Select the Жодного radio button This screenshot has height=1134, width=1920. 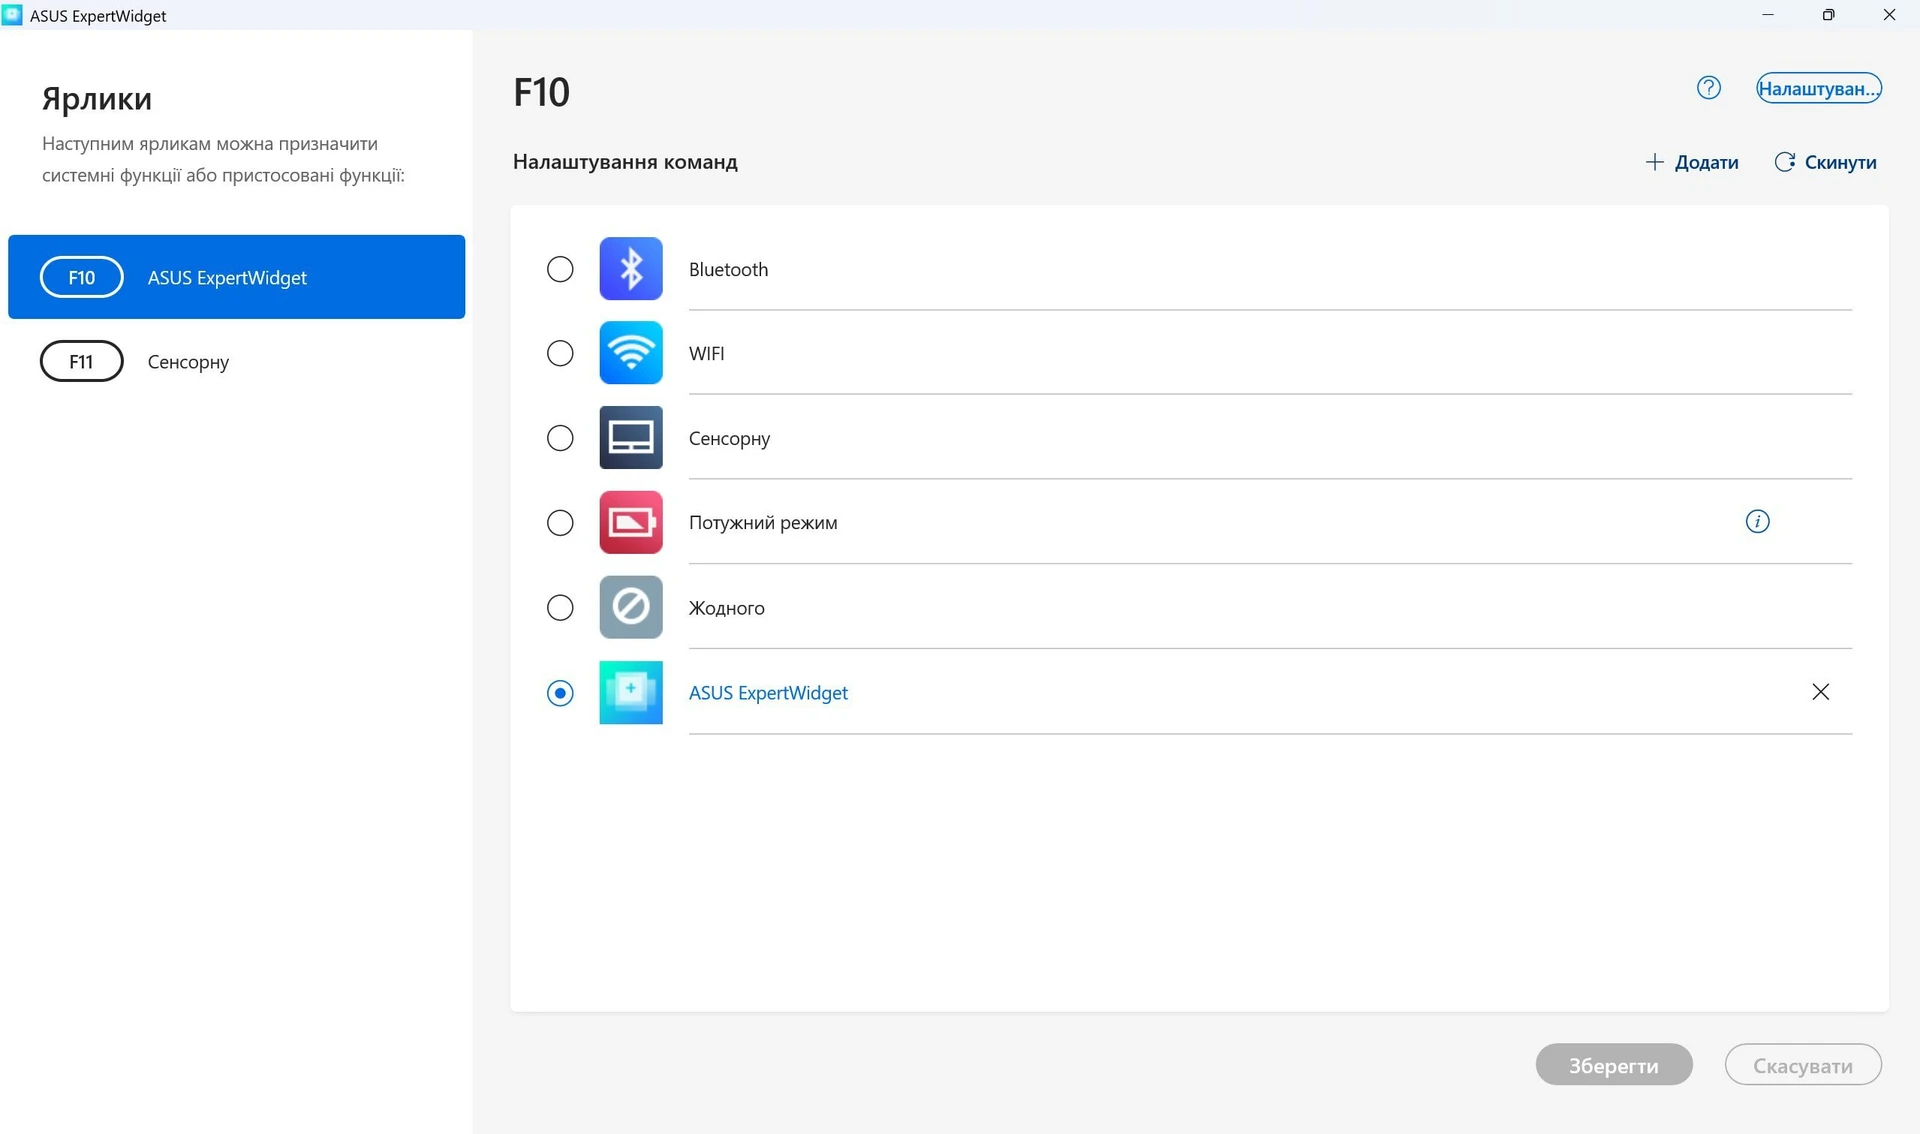[560, 608]
